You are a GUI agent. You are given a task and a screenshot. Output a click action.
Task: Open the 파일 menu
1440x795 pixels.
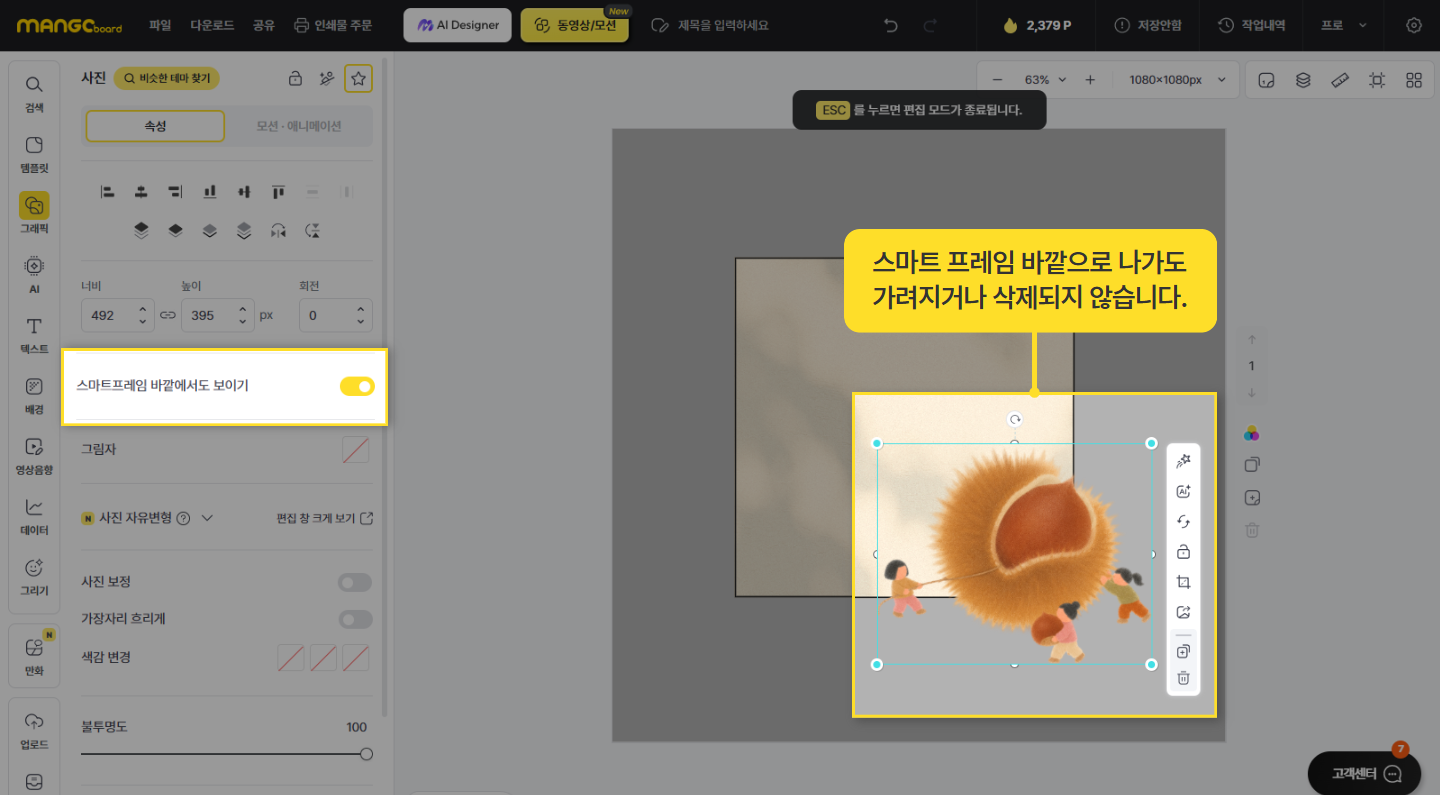pos(160,25)
